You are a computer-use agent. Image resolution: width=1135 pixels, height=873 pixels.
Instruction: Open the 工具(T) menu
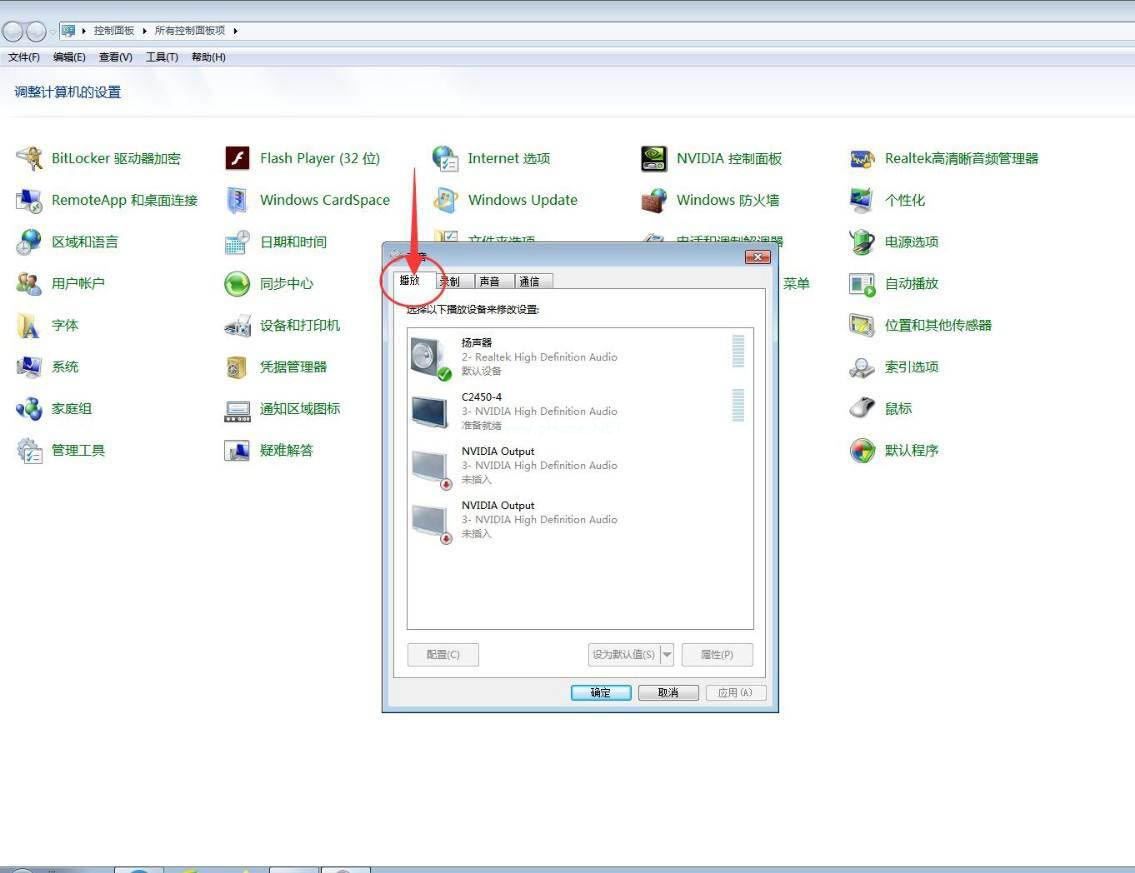162,57
